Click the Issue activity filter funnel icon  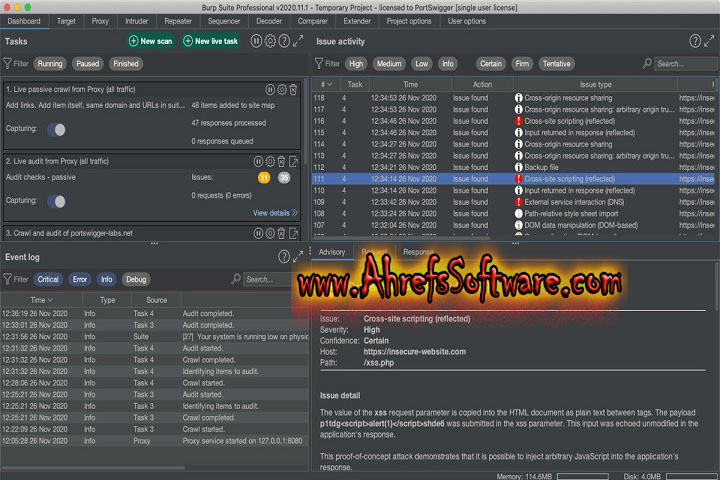(319, 63)
